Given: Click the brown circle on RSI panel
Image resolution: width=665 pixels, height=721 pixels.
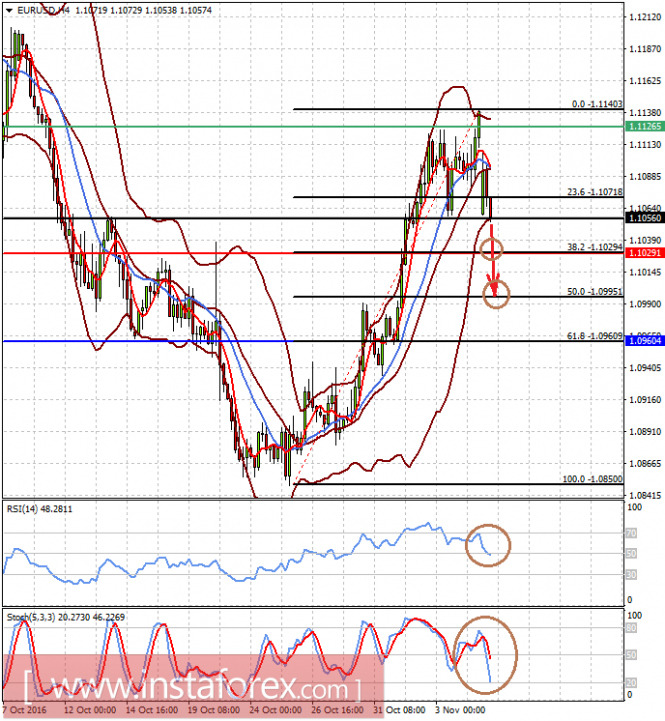Looking at the screenshot, I should coord(488,545).
